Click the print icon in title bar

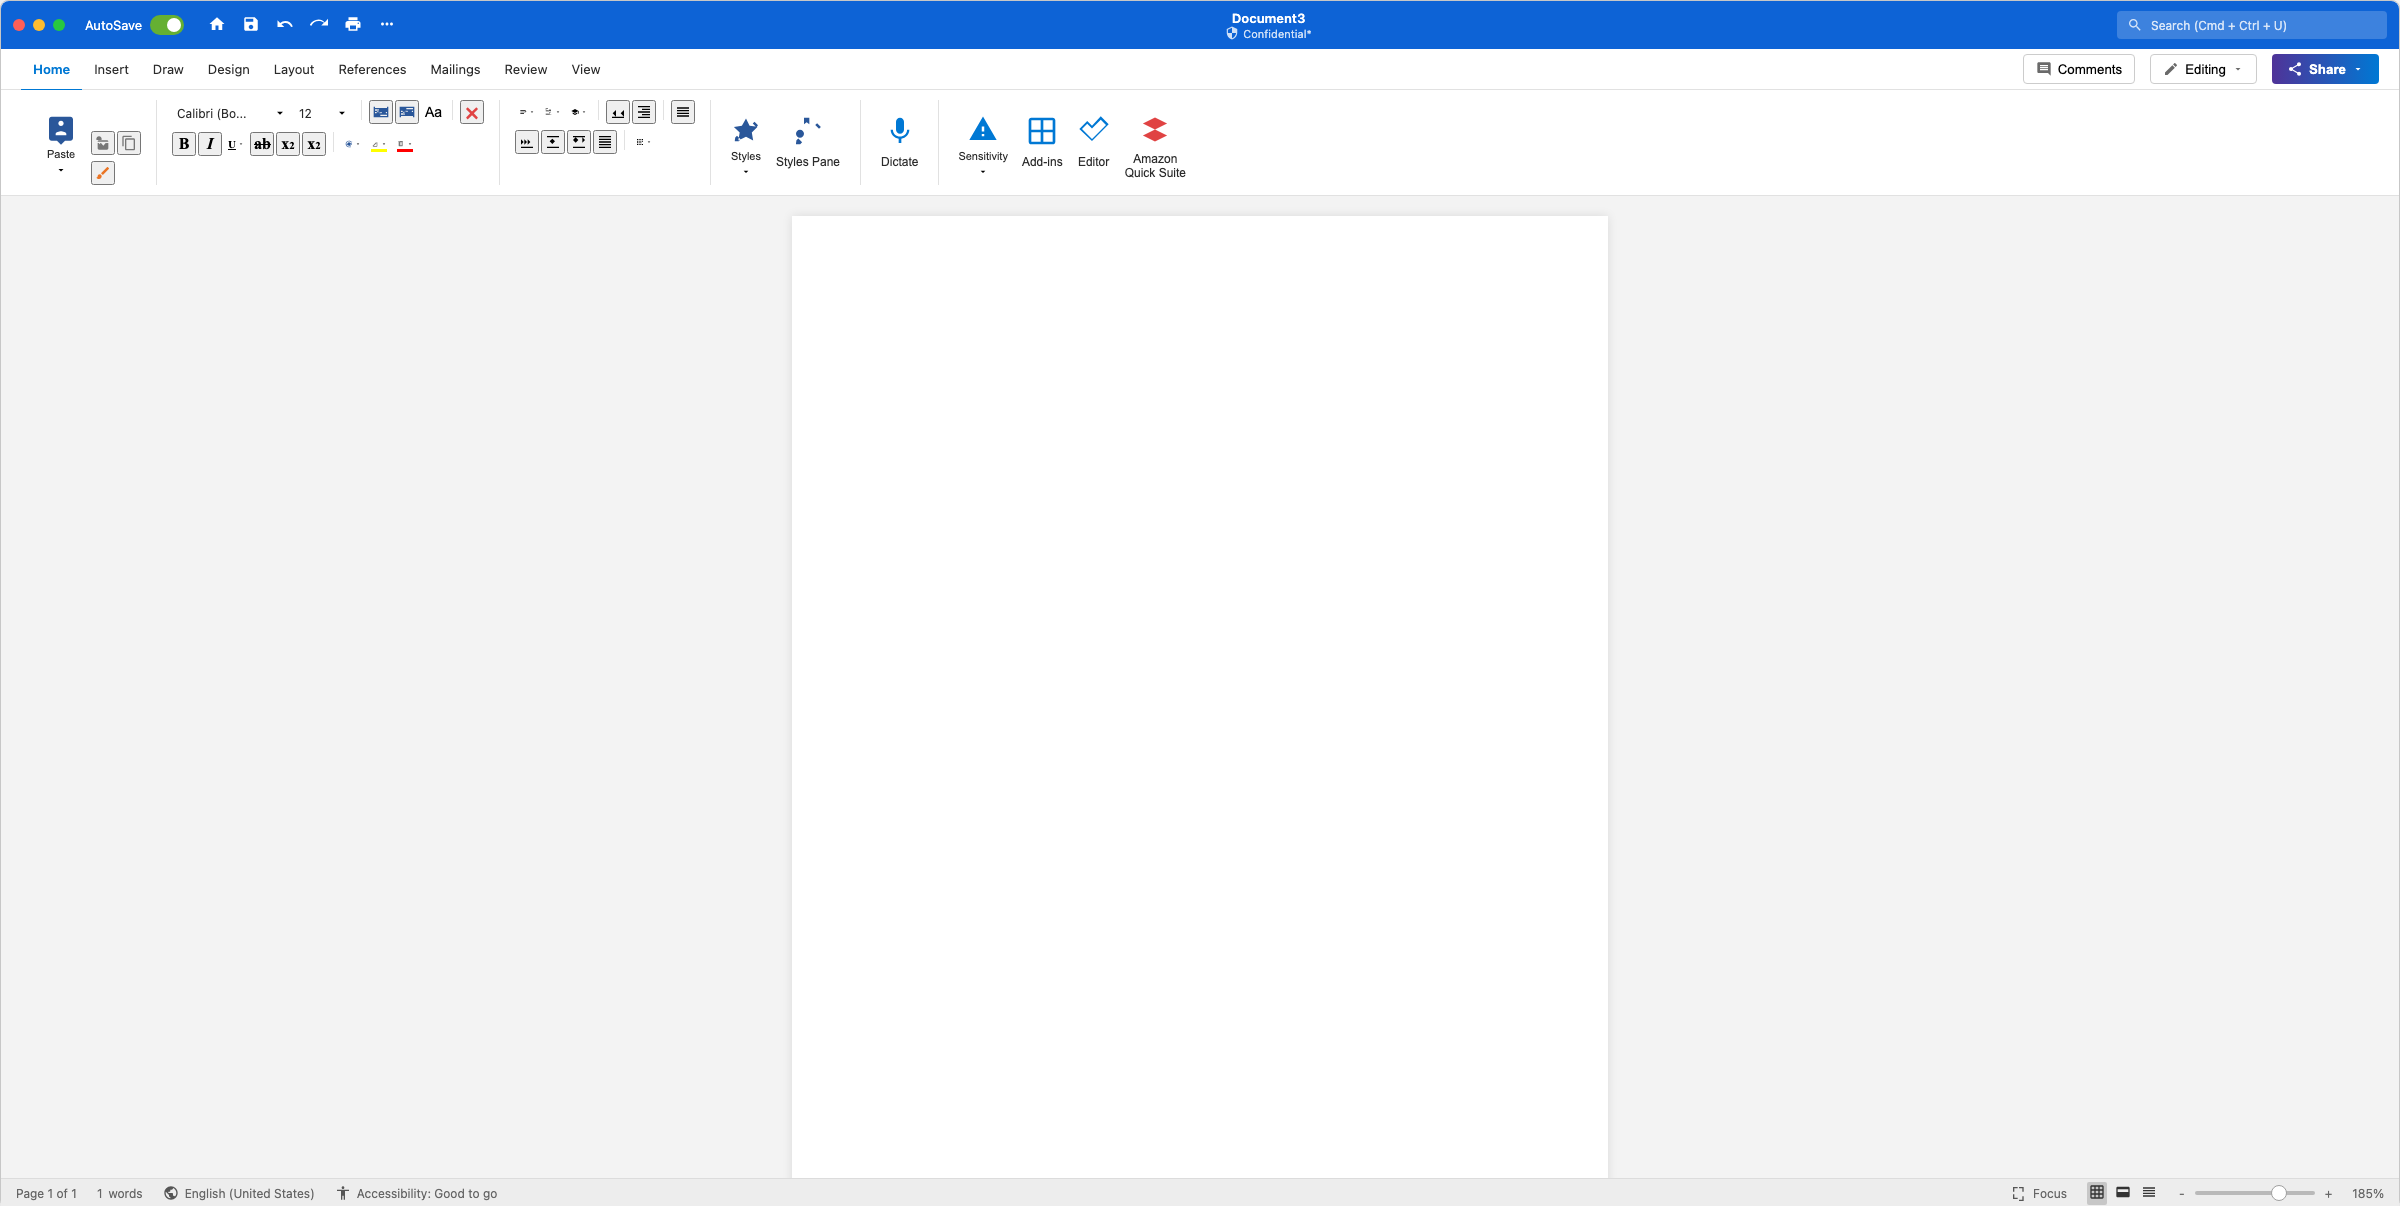tap(353, 25)
